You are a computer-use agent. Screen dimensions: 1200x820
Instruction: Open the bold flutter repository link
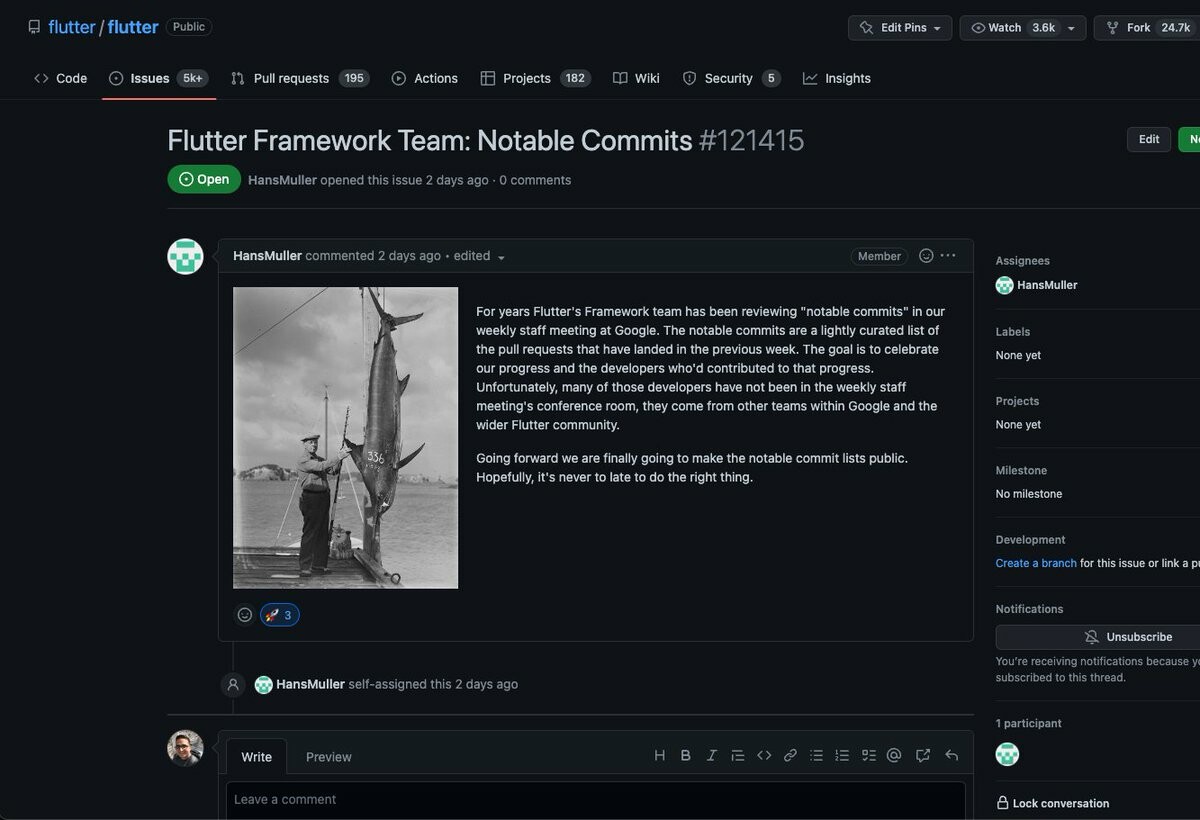coord(133,27)
